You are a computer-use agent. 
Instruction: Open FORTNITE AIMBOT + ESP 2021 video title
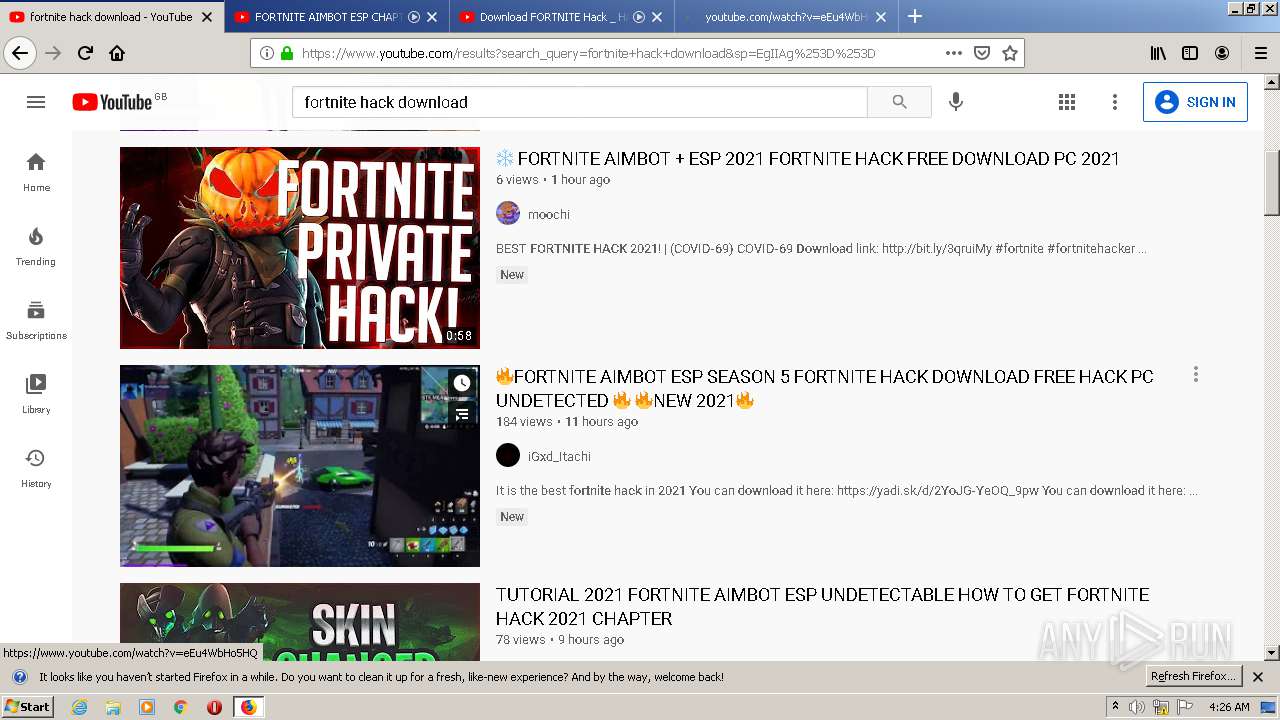point(808,158)
